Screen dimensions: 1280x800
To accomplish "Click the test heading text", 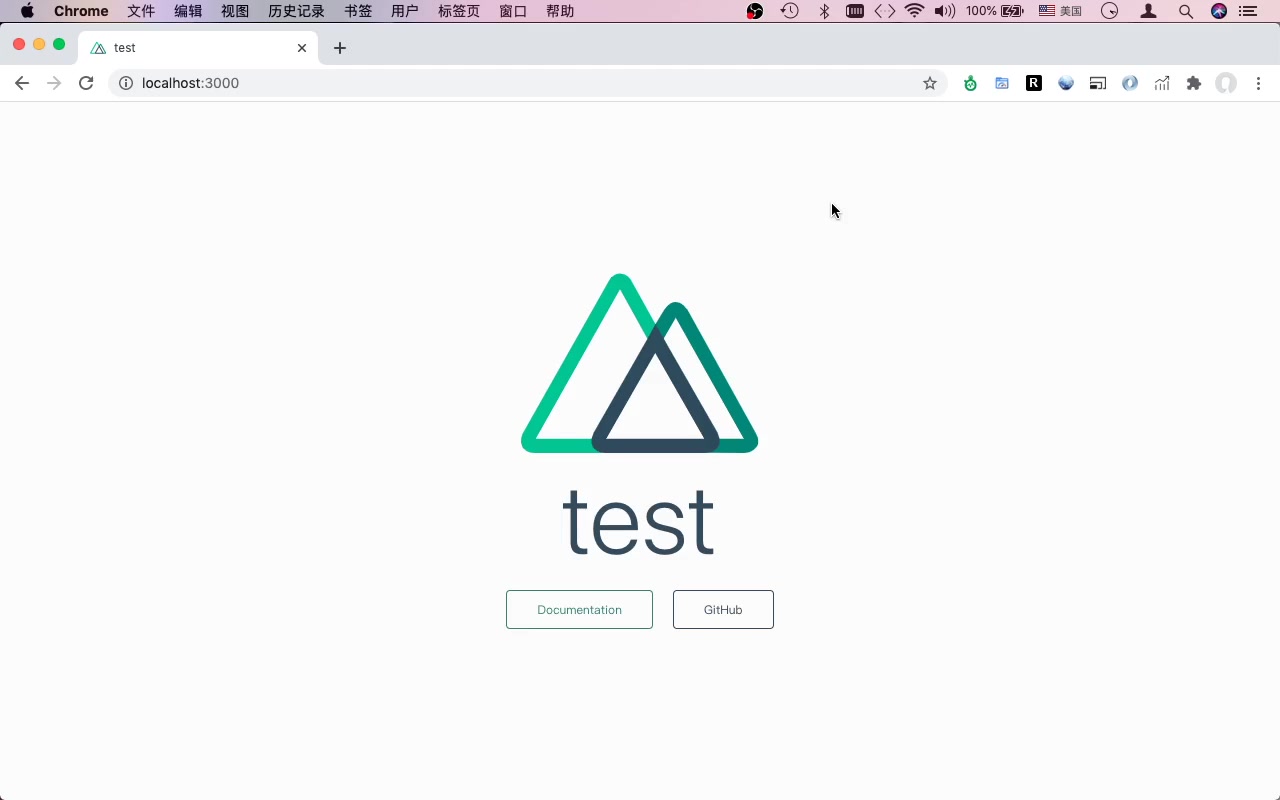I will click(x=639, y=521).
